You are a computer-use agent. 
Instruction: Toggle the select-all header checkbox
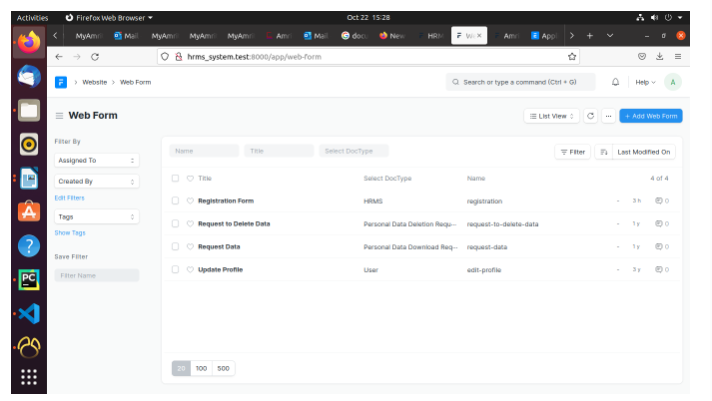click(x=175, y=178)
